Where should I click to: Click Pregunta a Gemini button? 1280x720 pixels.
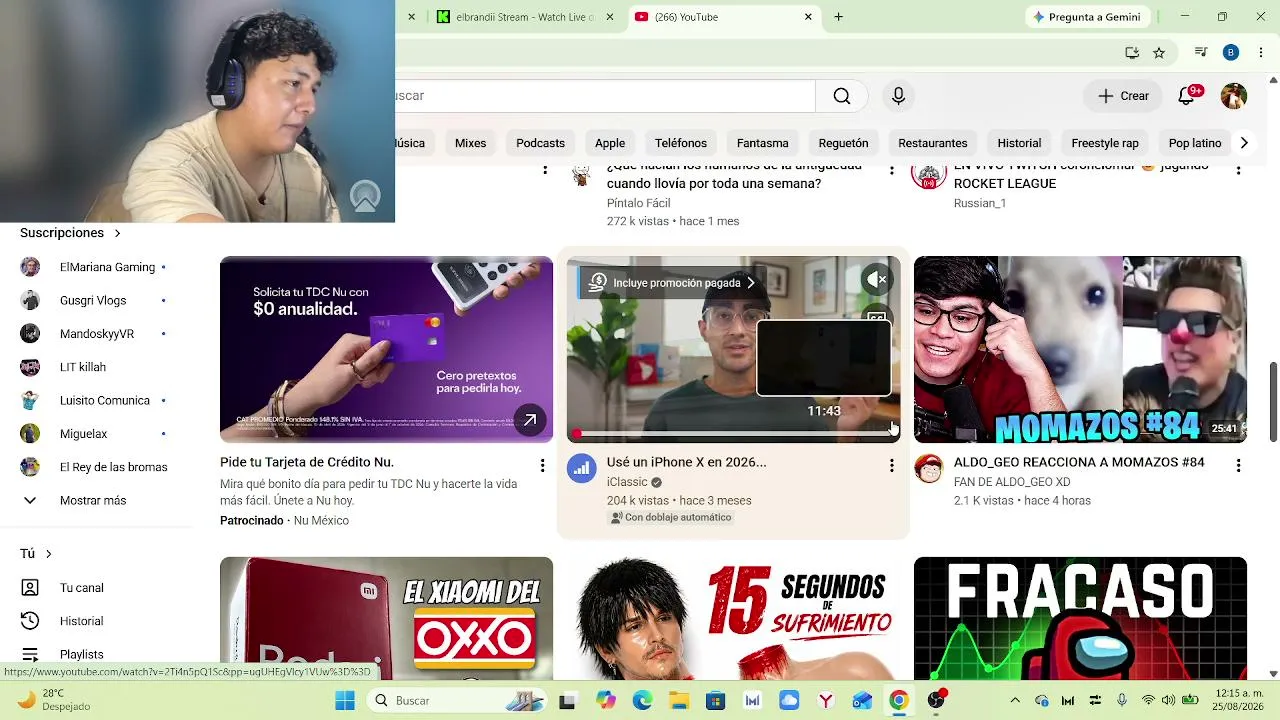pyautogui.click(x=1086, y=17)
